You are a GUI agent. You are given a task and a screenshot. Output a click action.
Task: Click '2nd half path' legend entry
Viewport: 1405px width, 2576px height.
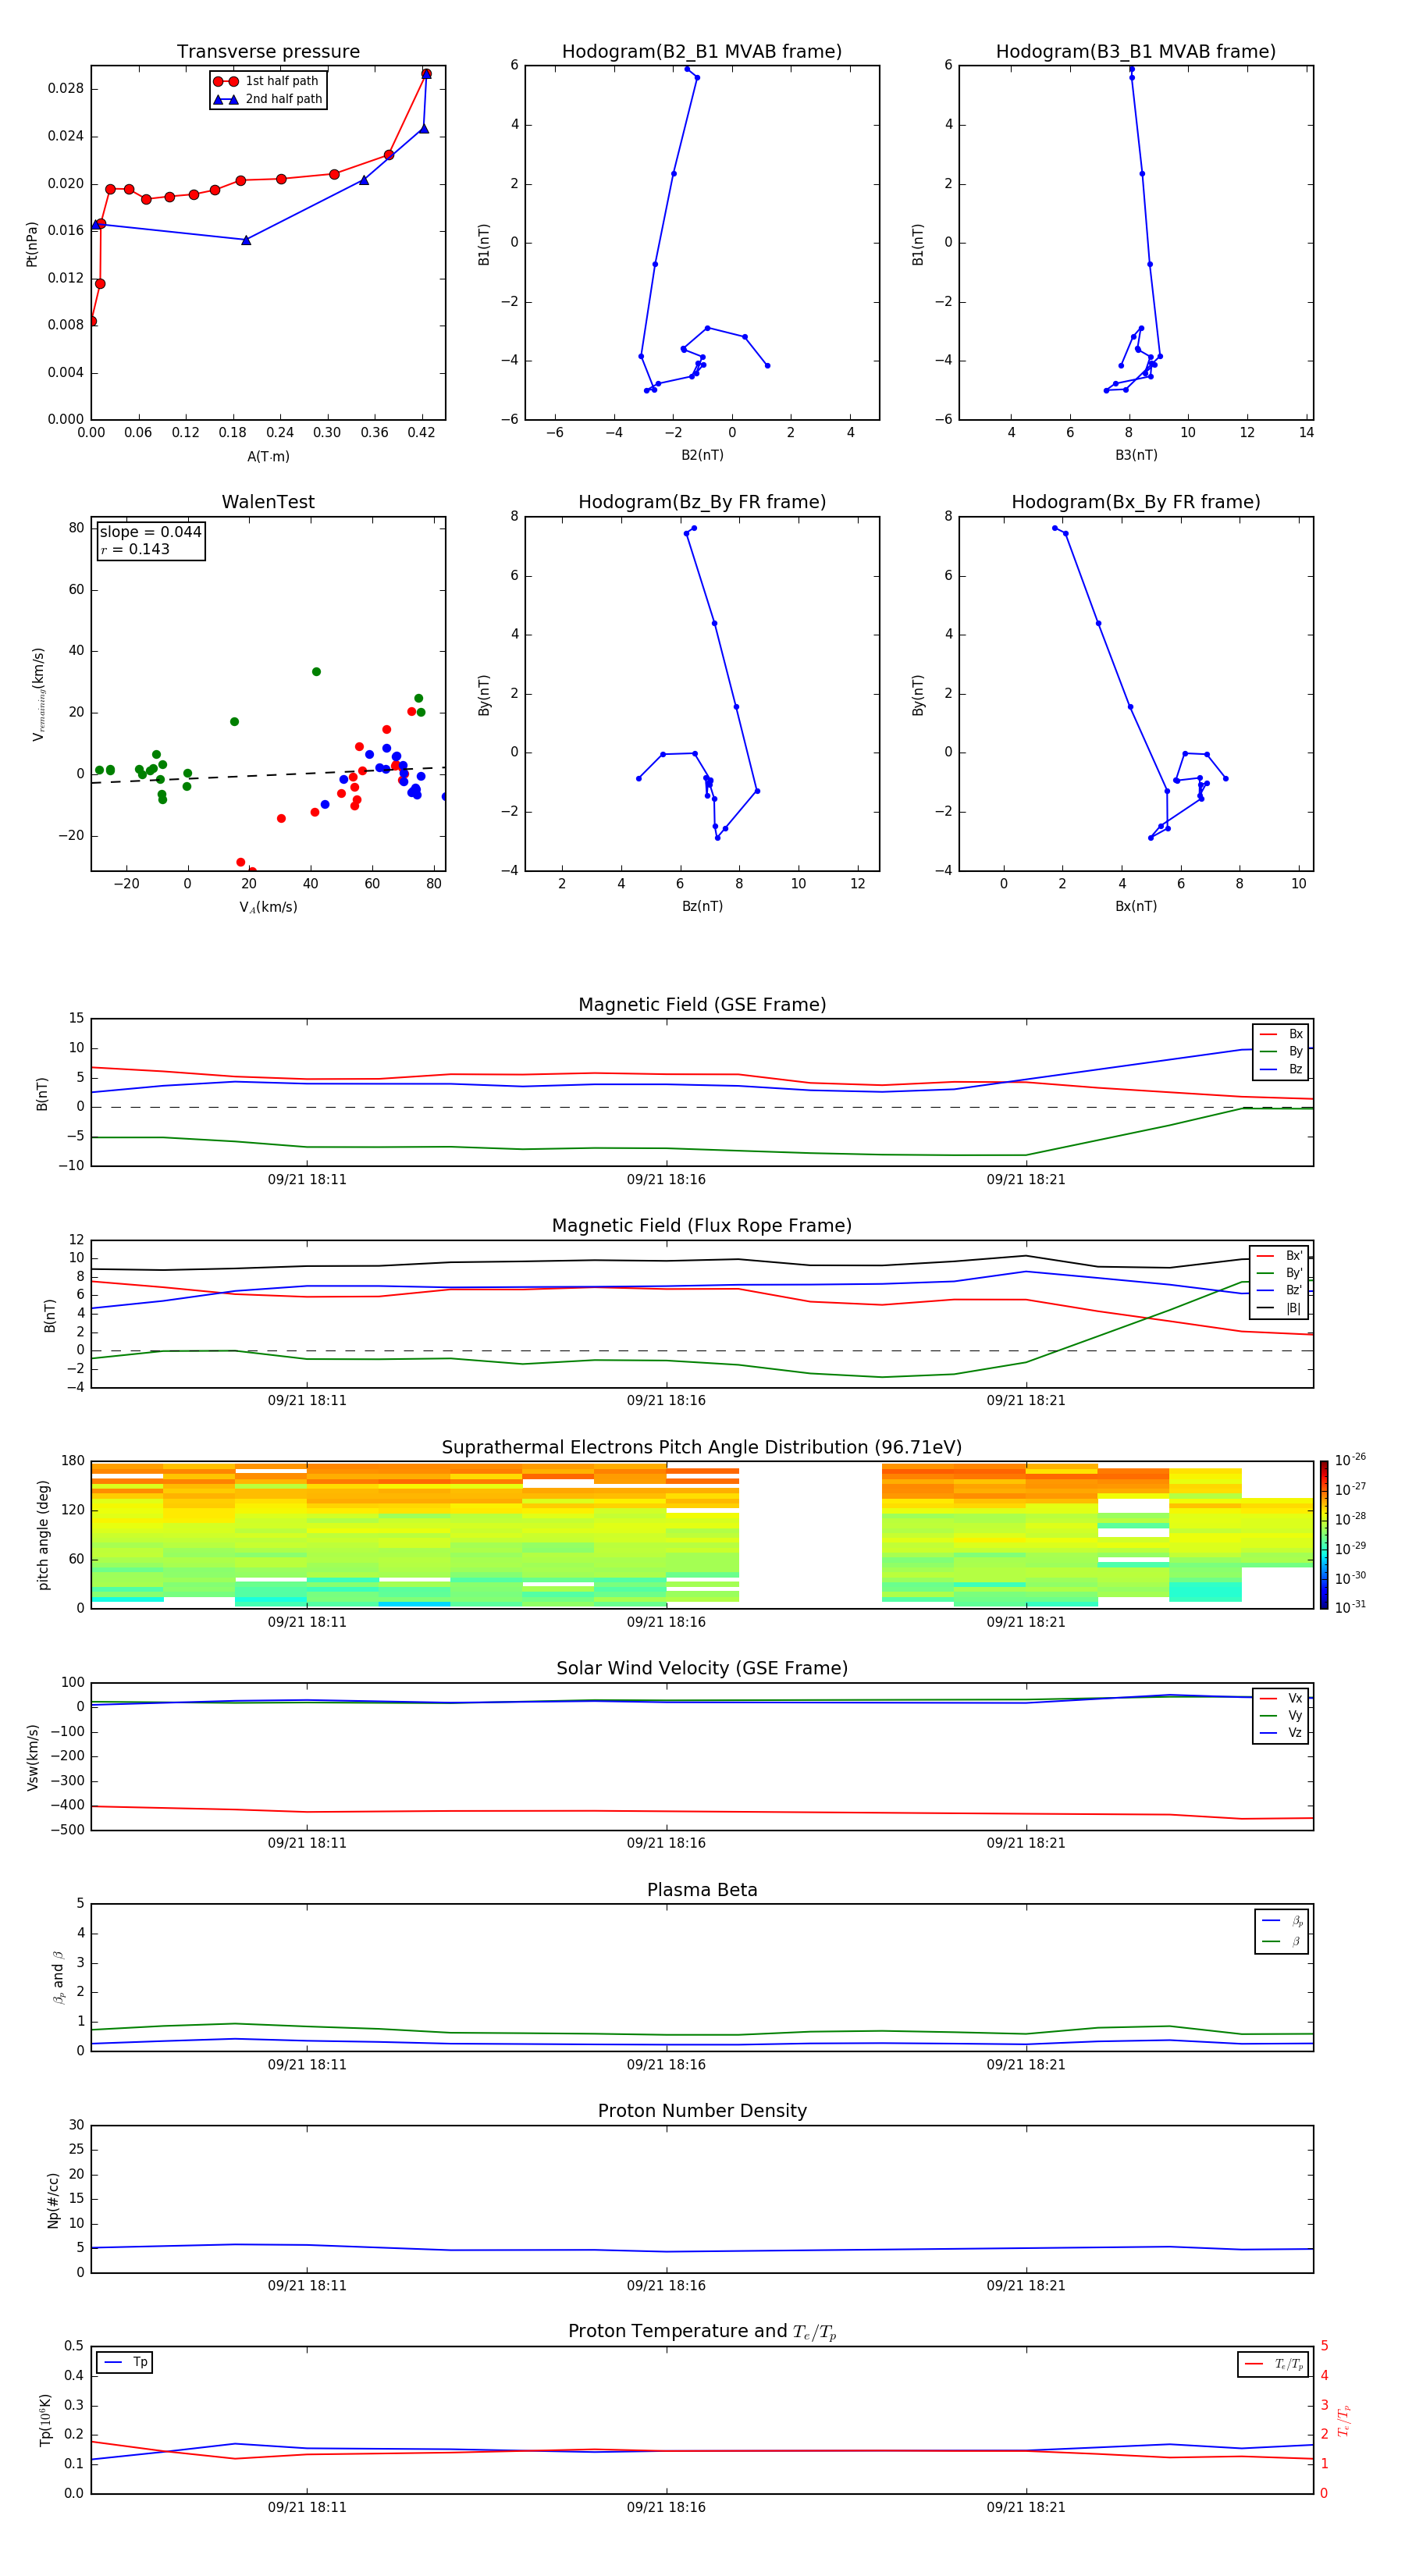point(269,99)
